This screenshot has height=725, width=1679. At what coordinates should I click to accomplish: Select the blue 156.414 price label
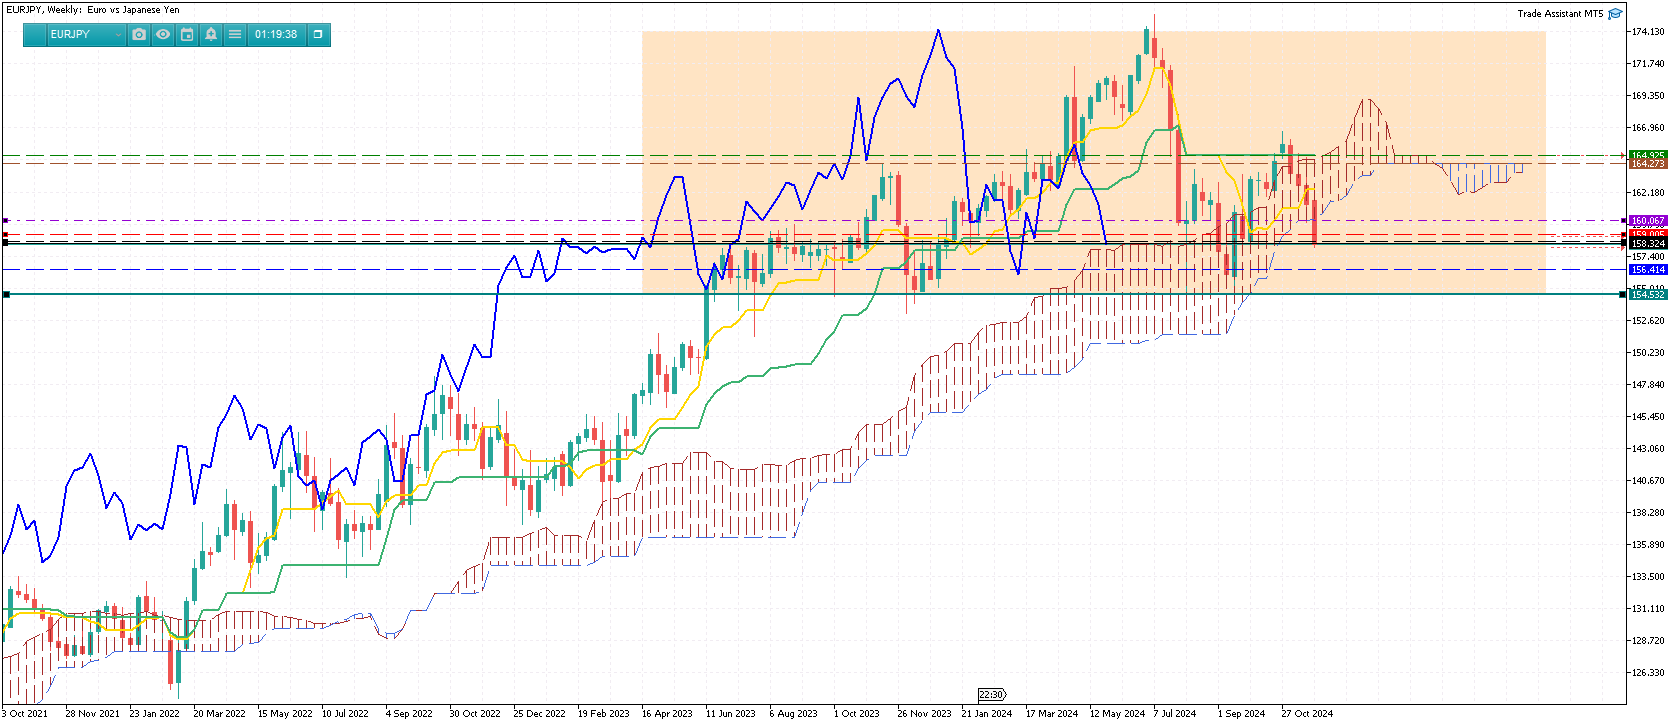pos(1648,270)
